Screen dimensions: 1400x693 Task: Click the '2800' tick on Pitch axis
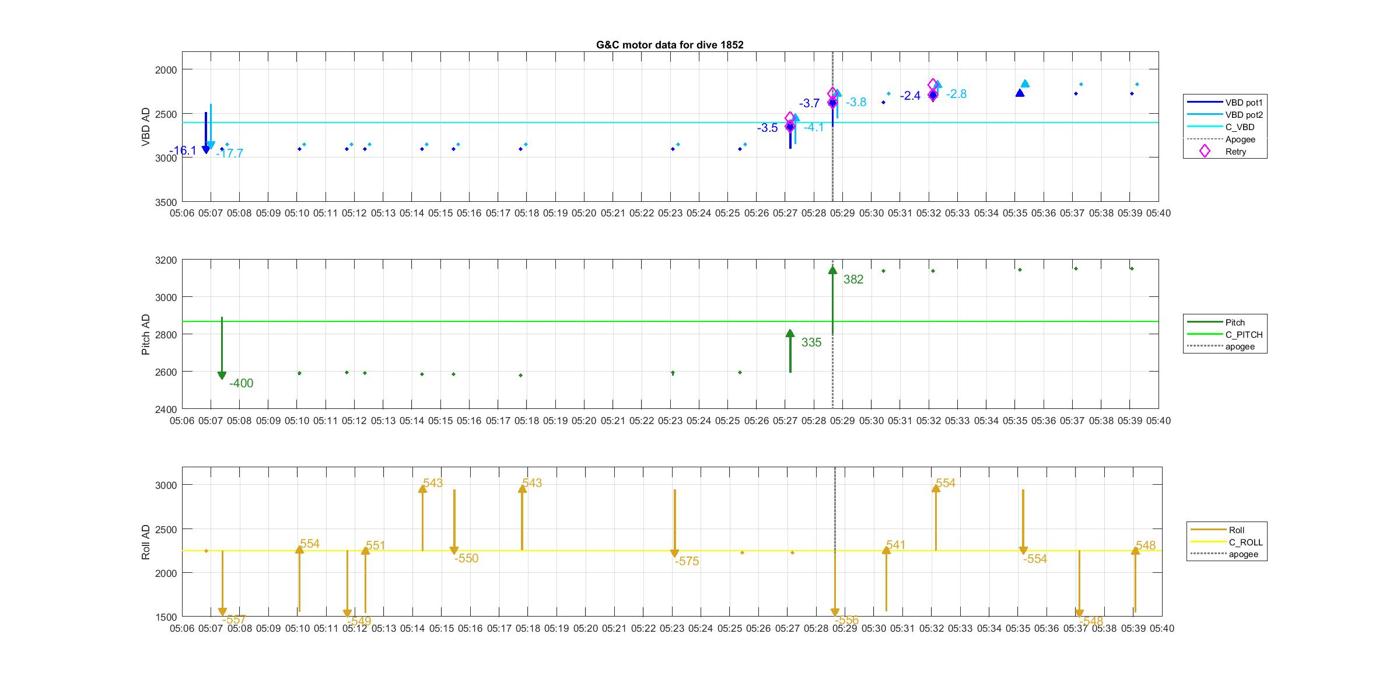[x=166, y=334]
